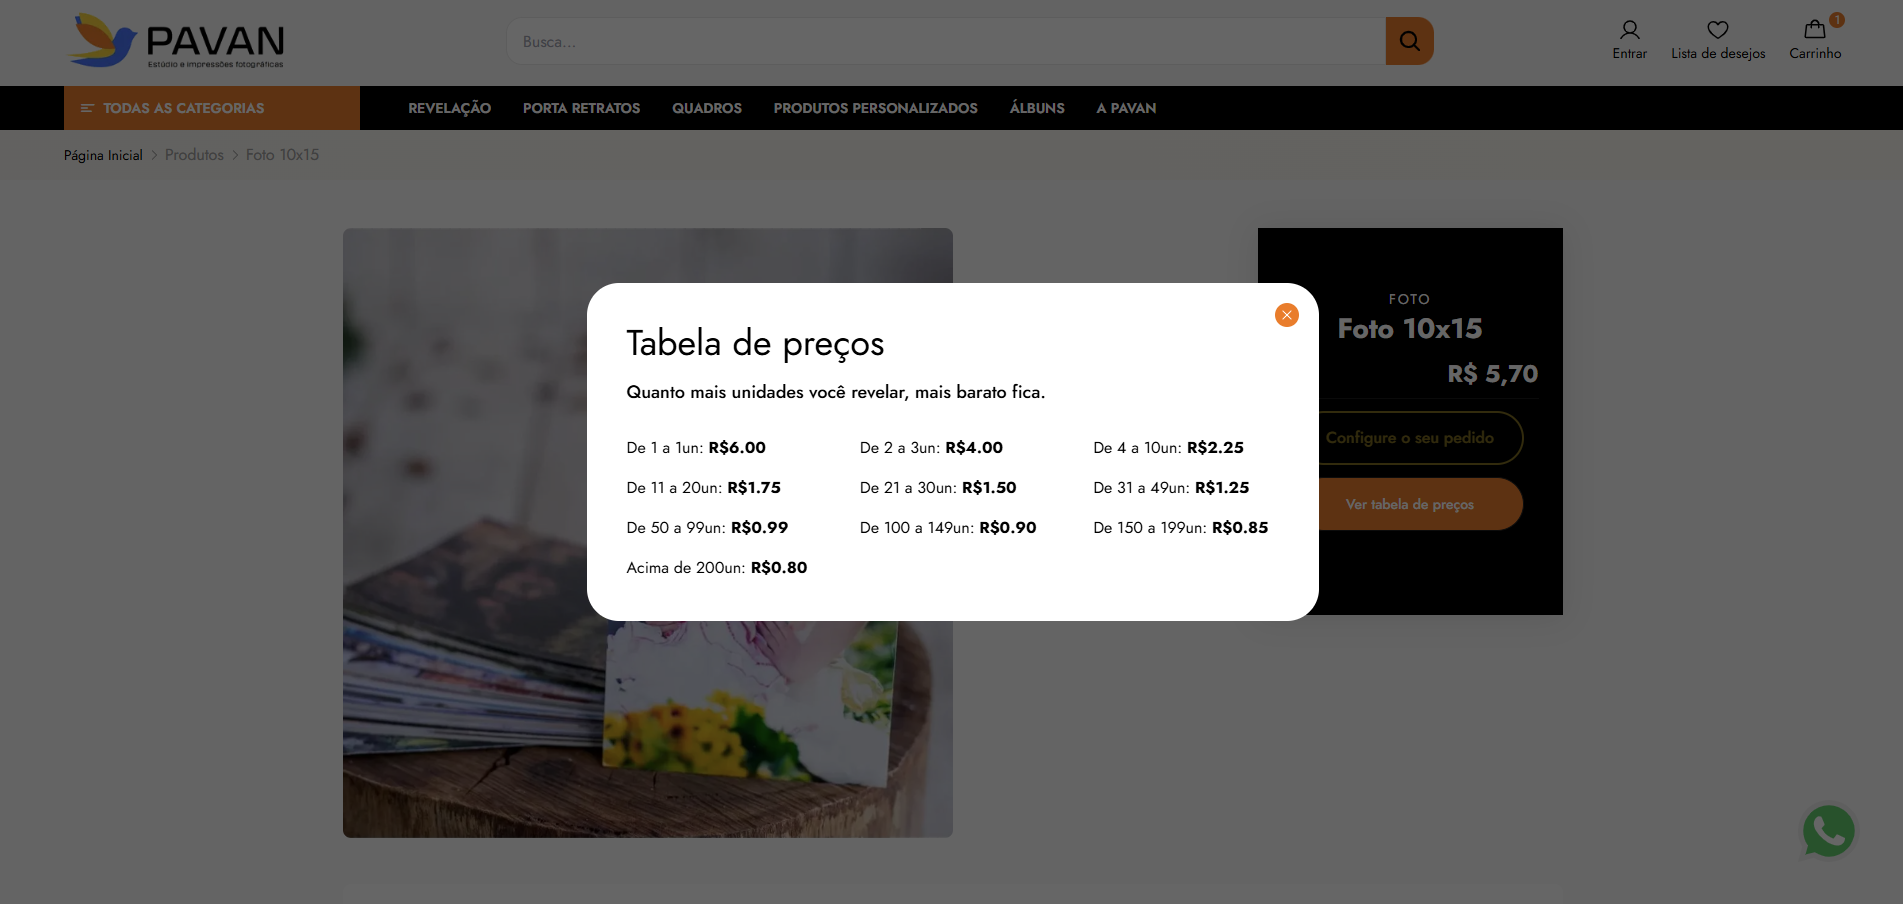Open Produtos Personalizados menu
This screenshot has width=1903, height=904.
click(x=875, y=108)
